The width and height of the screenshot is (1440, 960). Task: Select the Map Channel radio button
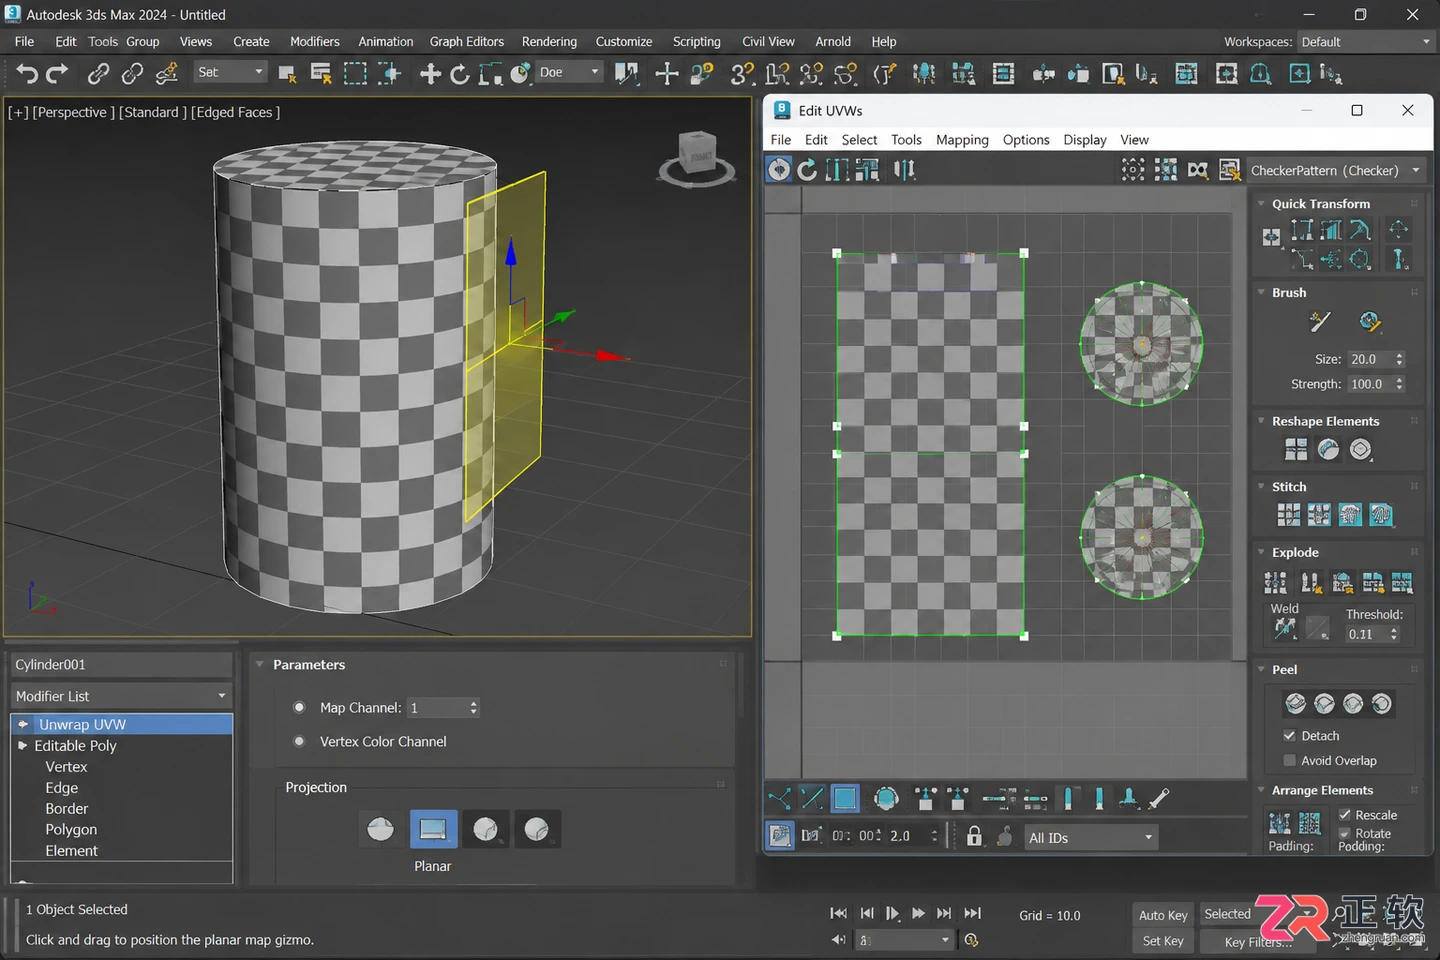(x=299, y=707)
